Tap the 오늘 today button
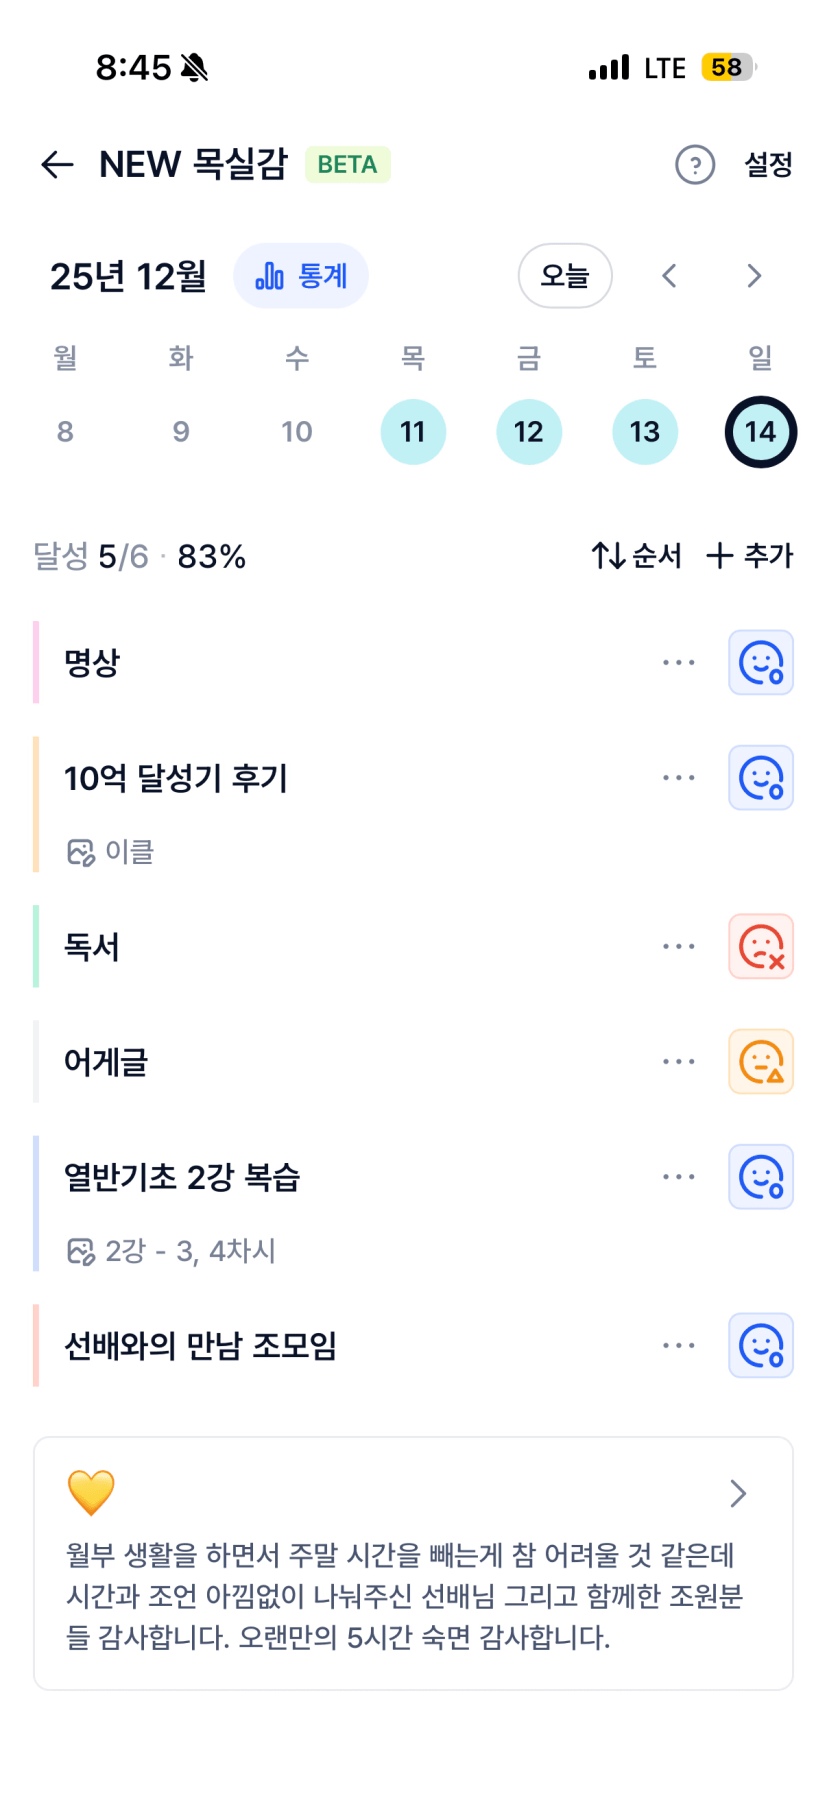 [x=565, y=276]
